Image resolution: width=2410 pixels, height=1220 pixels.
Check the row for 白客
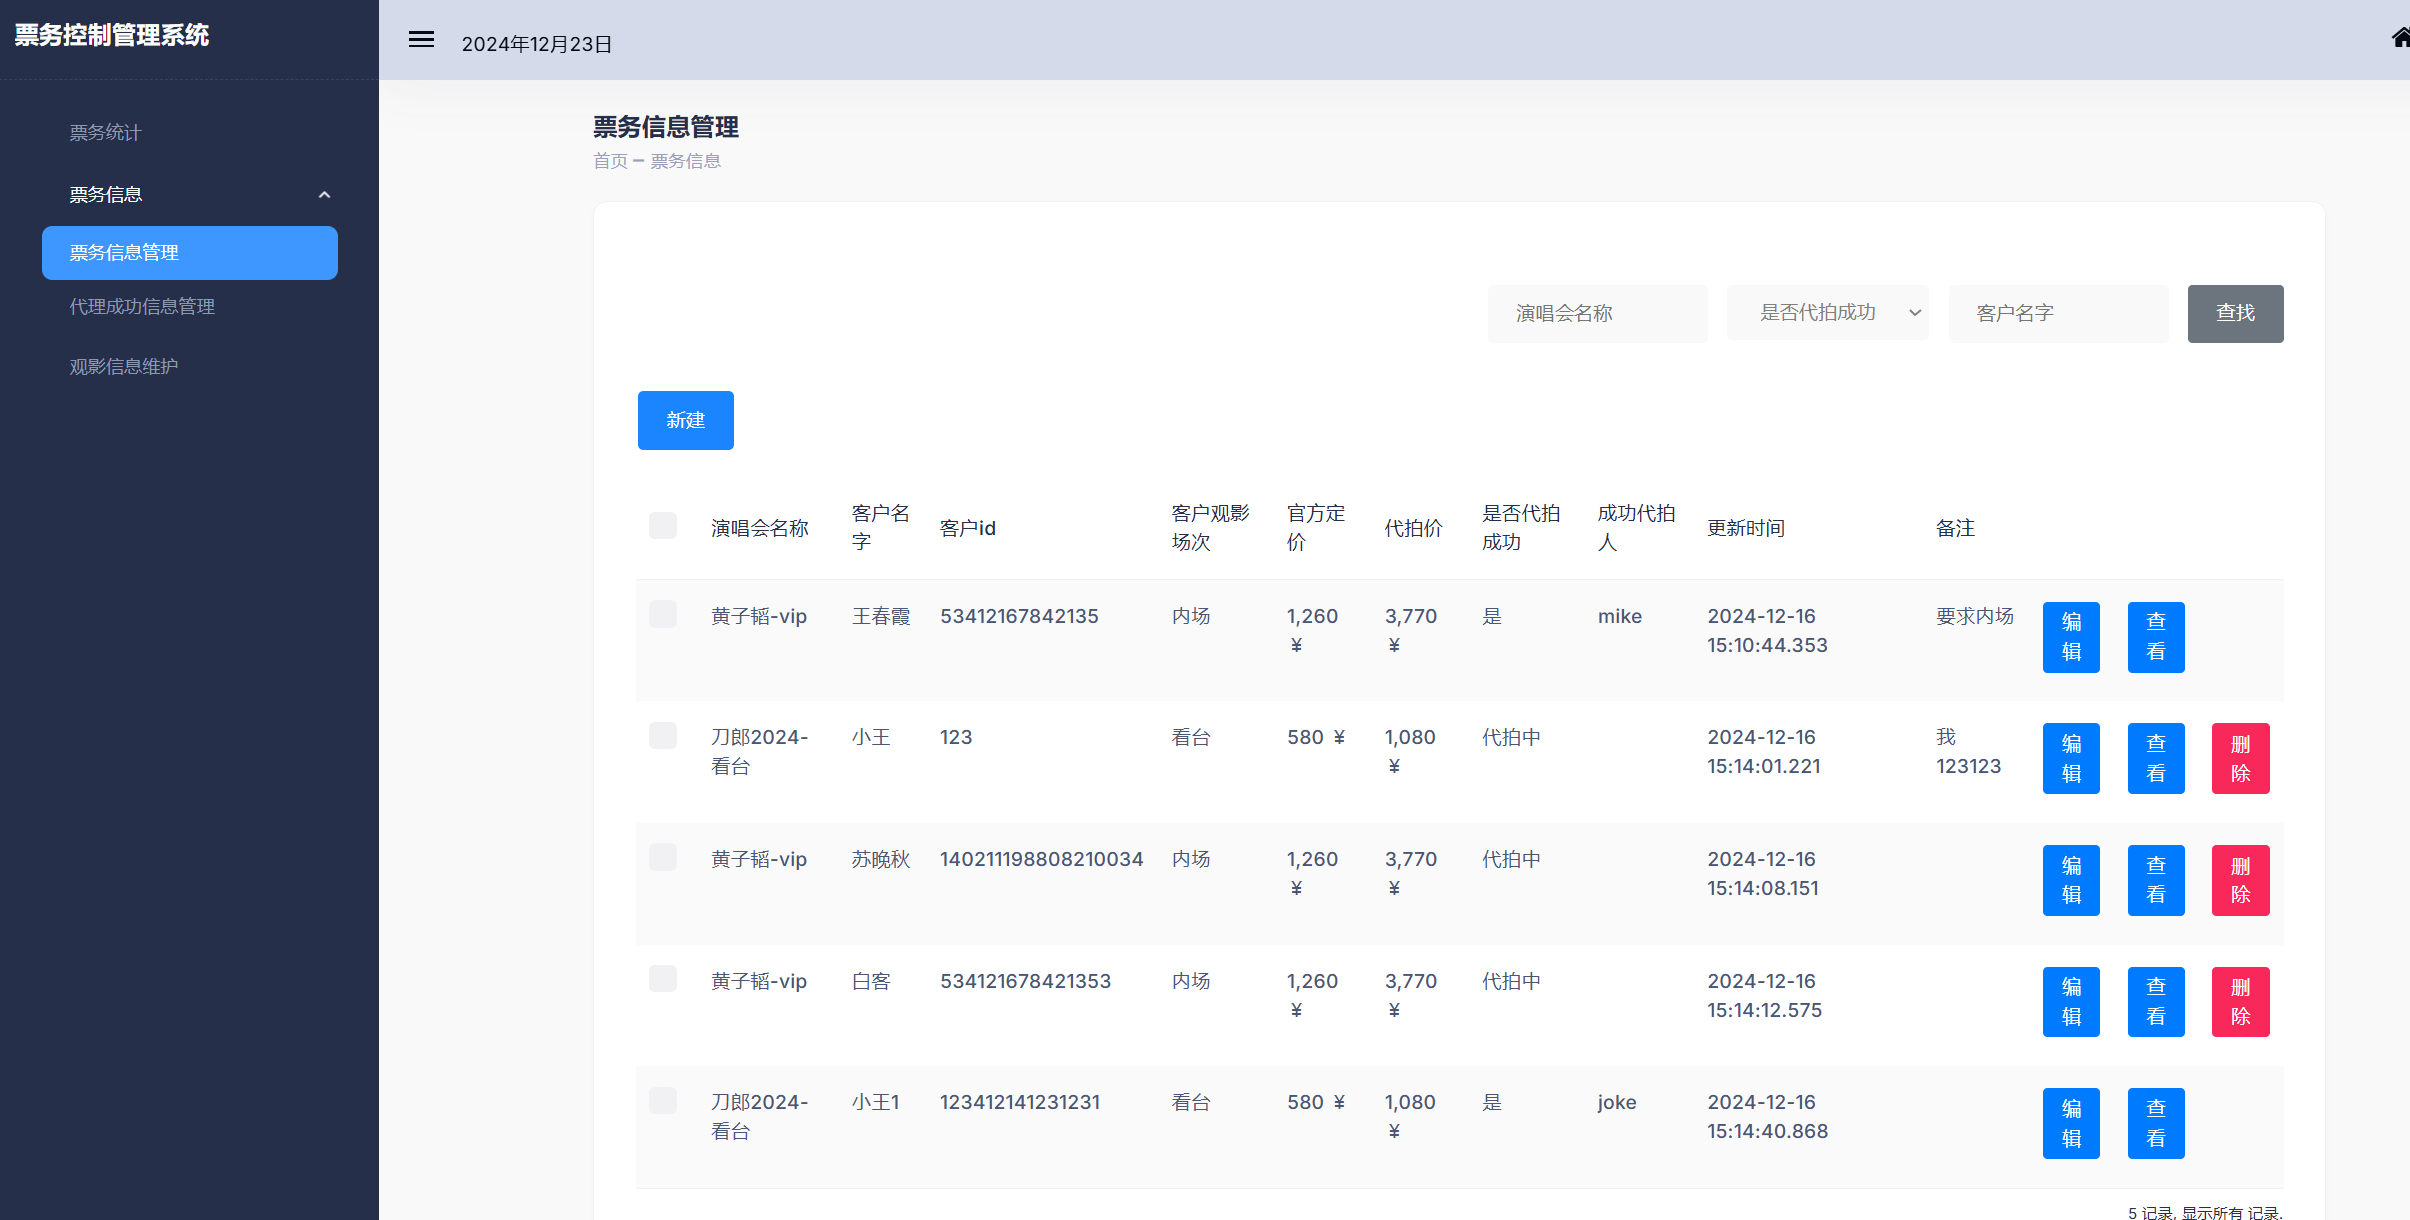pos(663,979)
